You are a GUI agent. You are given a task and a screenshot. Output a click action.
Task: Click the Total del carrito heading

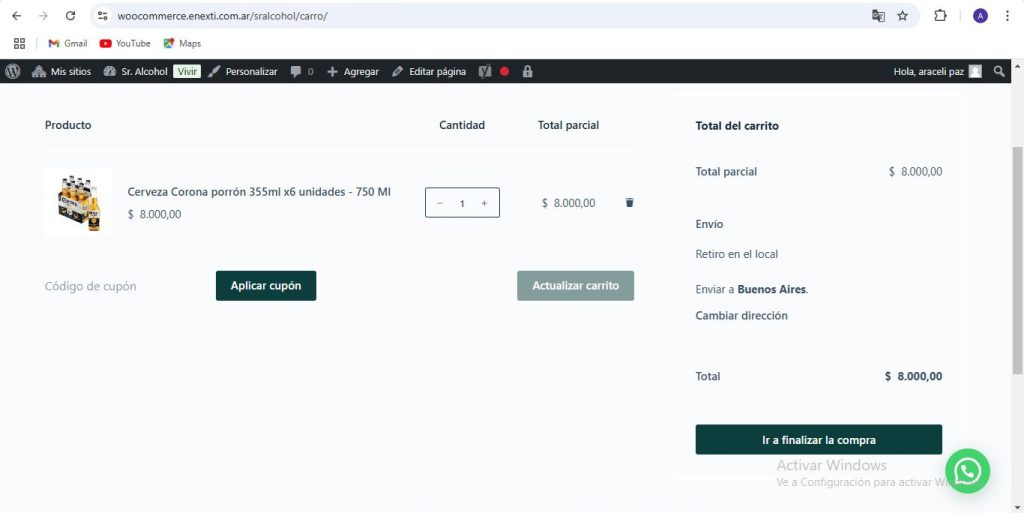coord(737,126)
